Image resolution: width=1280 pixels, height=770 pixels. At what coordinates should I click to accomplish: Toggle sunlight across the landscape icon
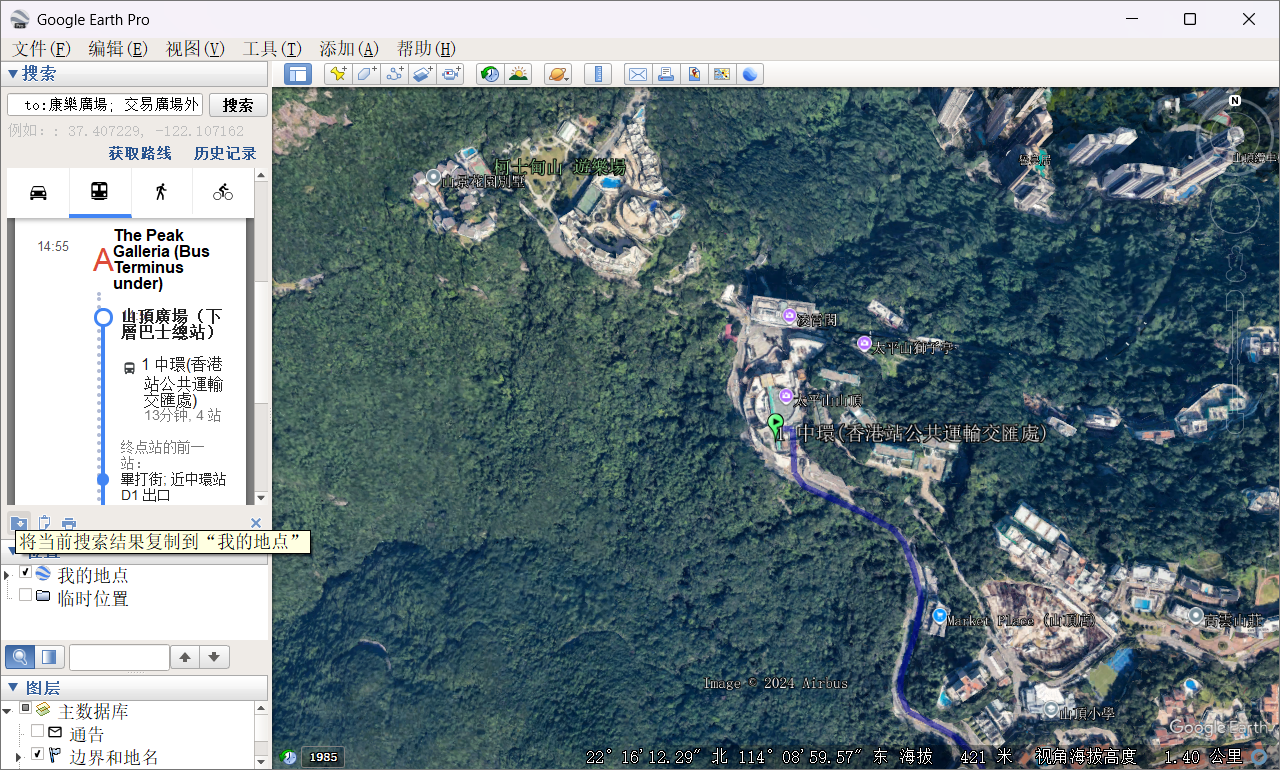[x=518, y=74]
